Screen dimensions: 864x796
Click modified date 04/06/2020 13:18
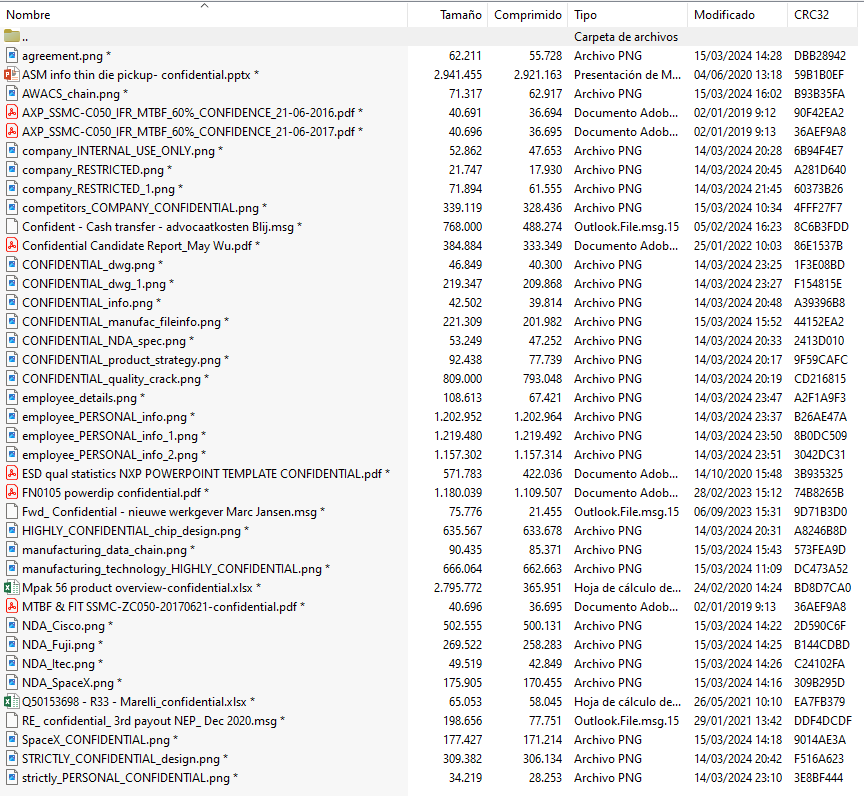738,74
